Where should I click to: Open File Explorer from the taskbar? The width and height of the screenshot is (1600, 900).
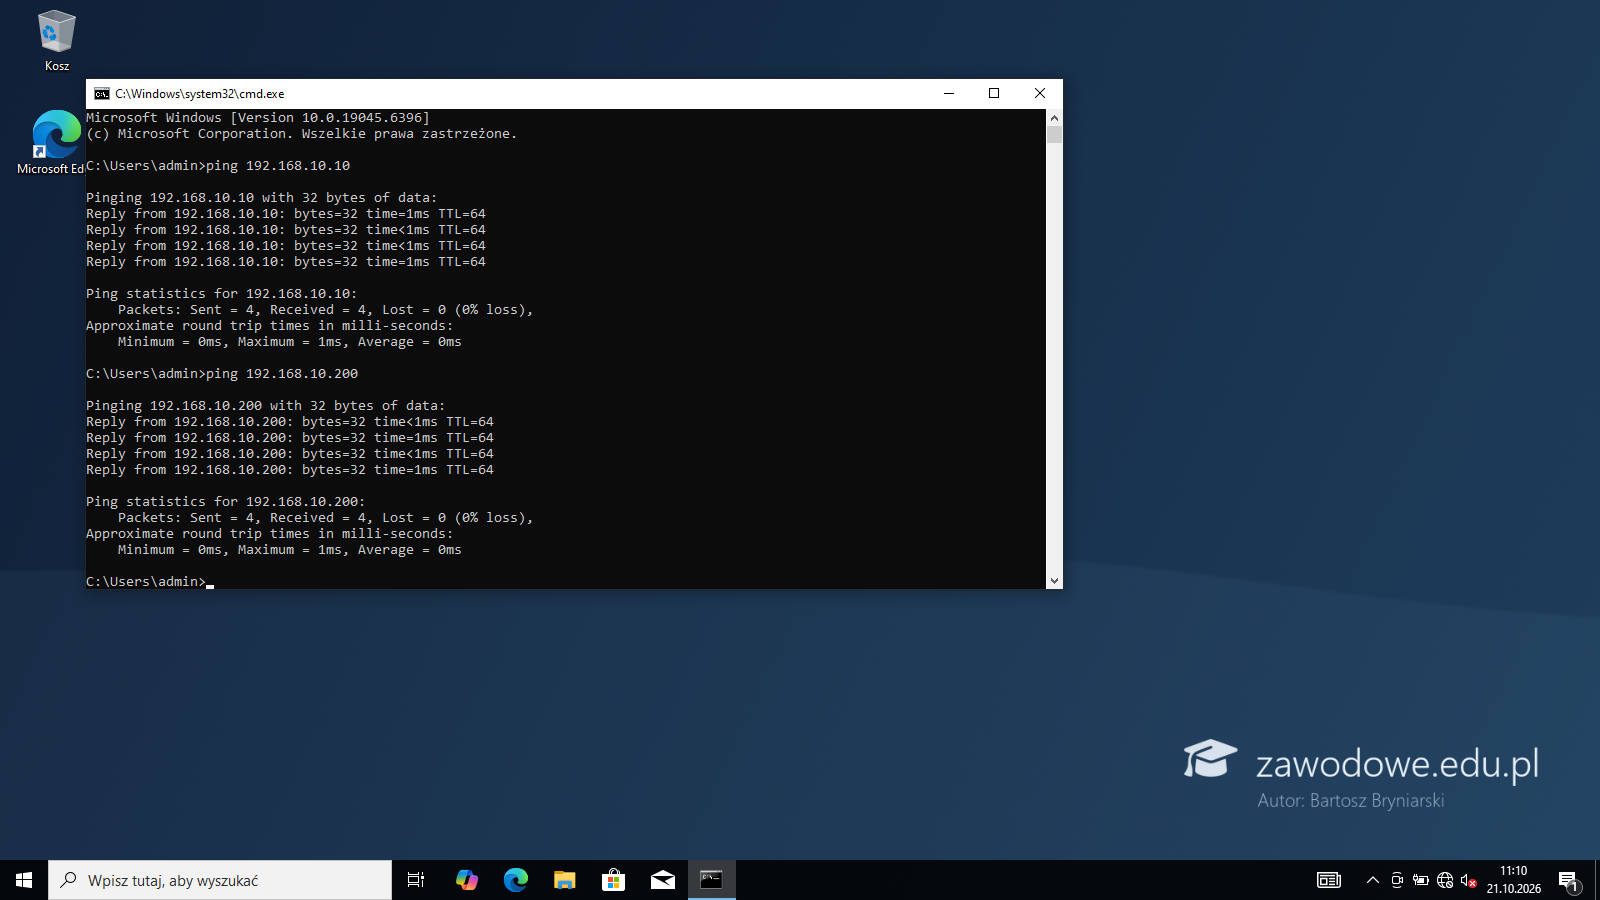[x=564, y=880]
